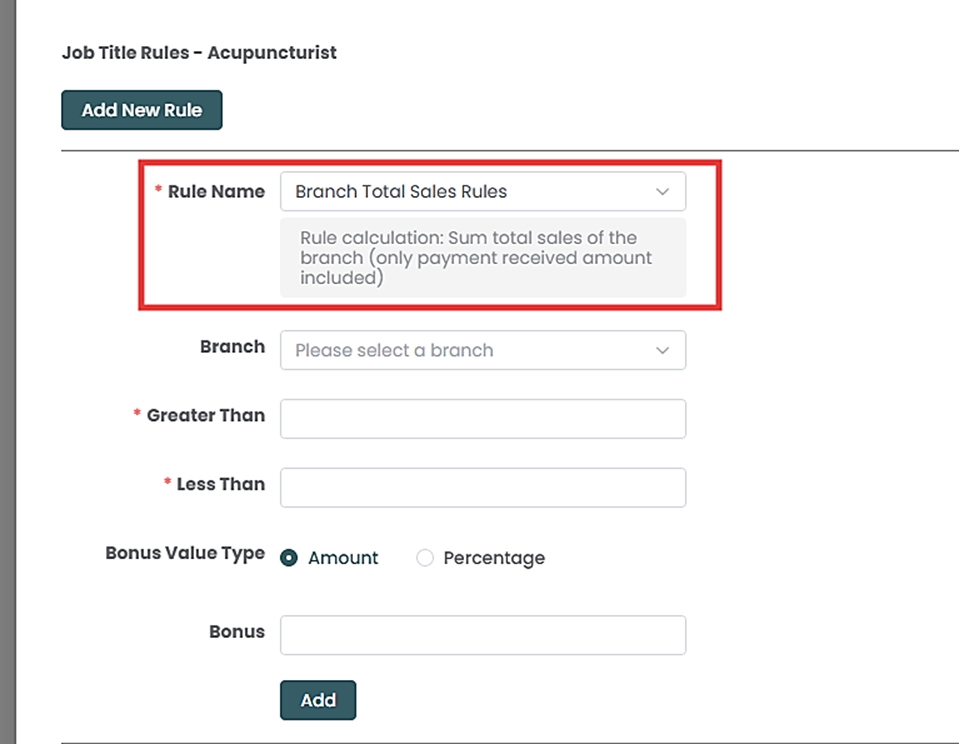Click the Job Title Rules - Acupuncturist heading

(x=199, y=53)
